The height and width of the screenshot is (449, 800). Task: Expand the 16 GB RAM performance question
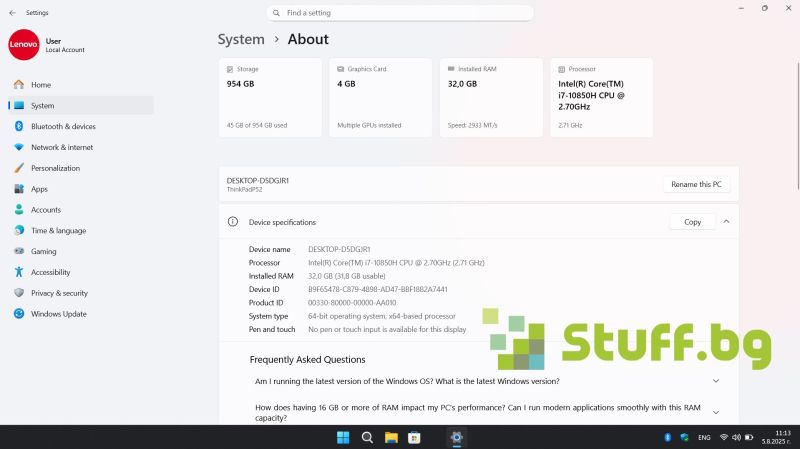click(715, 412)
